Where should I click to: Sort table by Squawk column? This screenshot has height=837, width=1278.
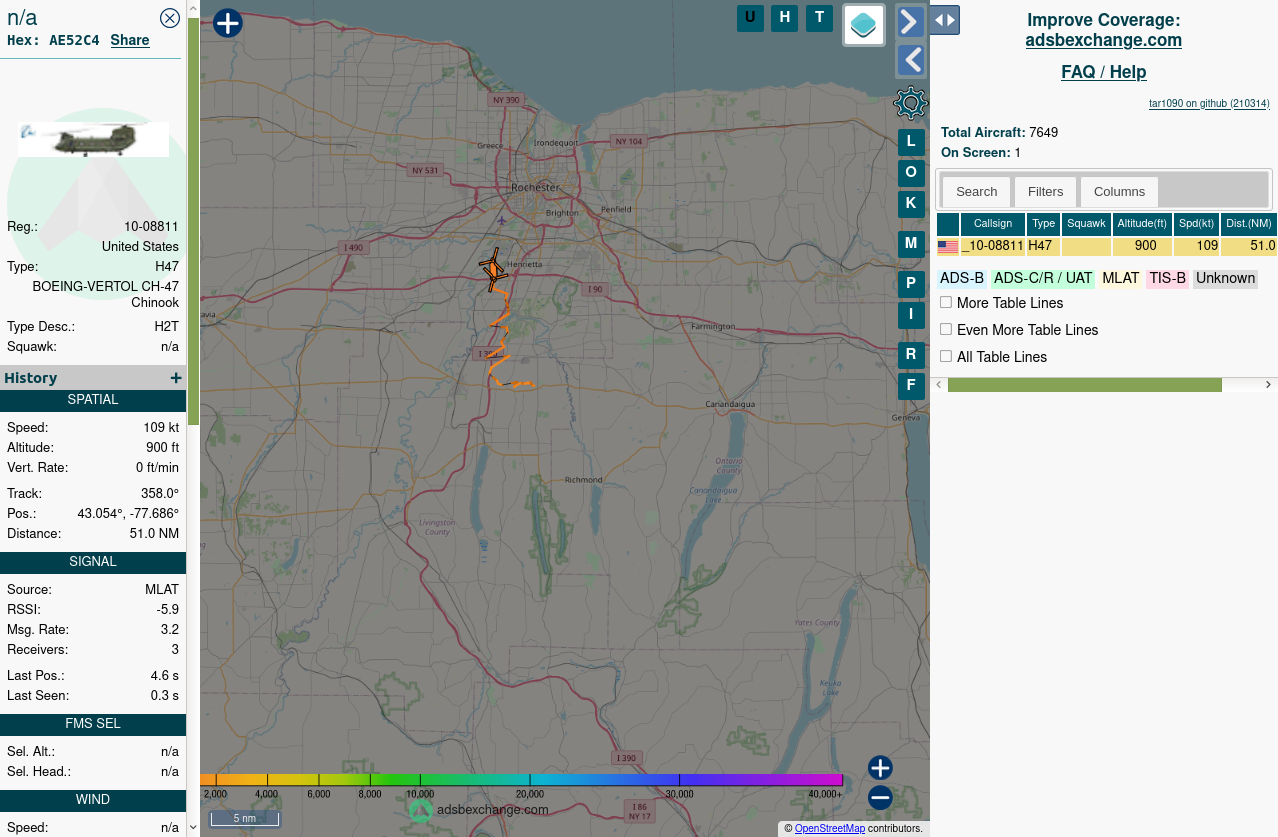click(x=1087, y=224)
